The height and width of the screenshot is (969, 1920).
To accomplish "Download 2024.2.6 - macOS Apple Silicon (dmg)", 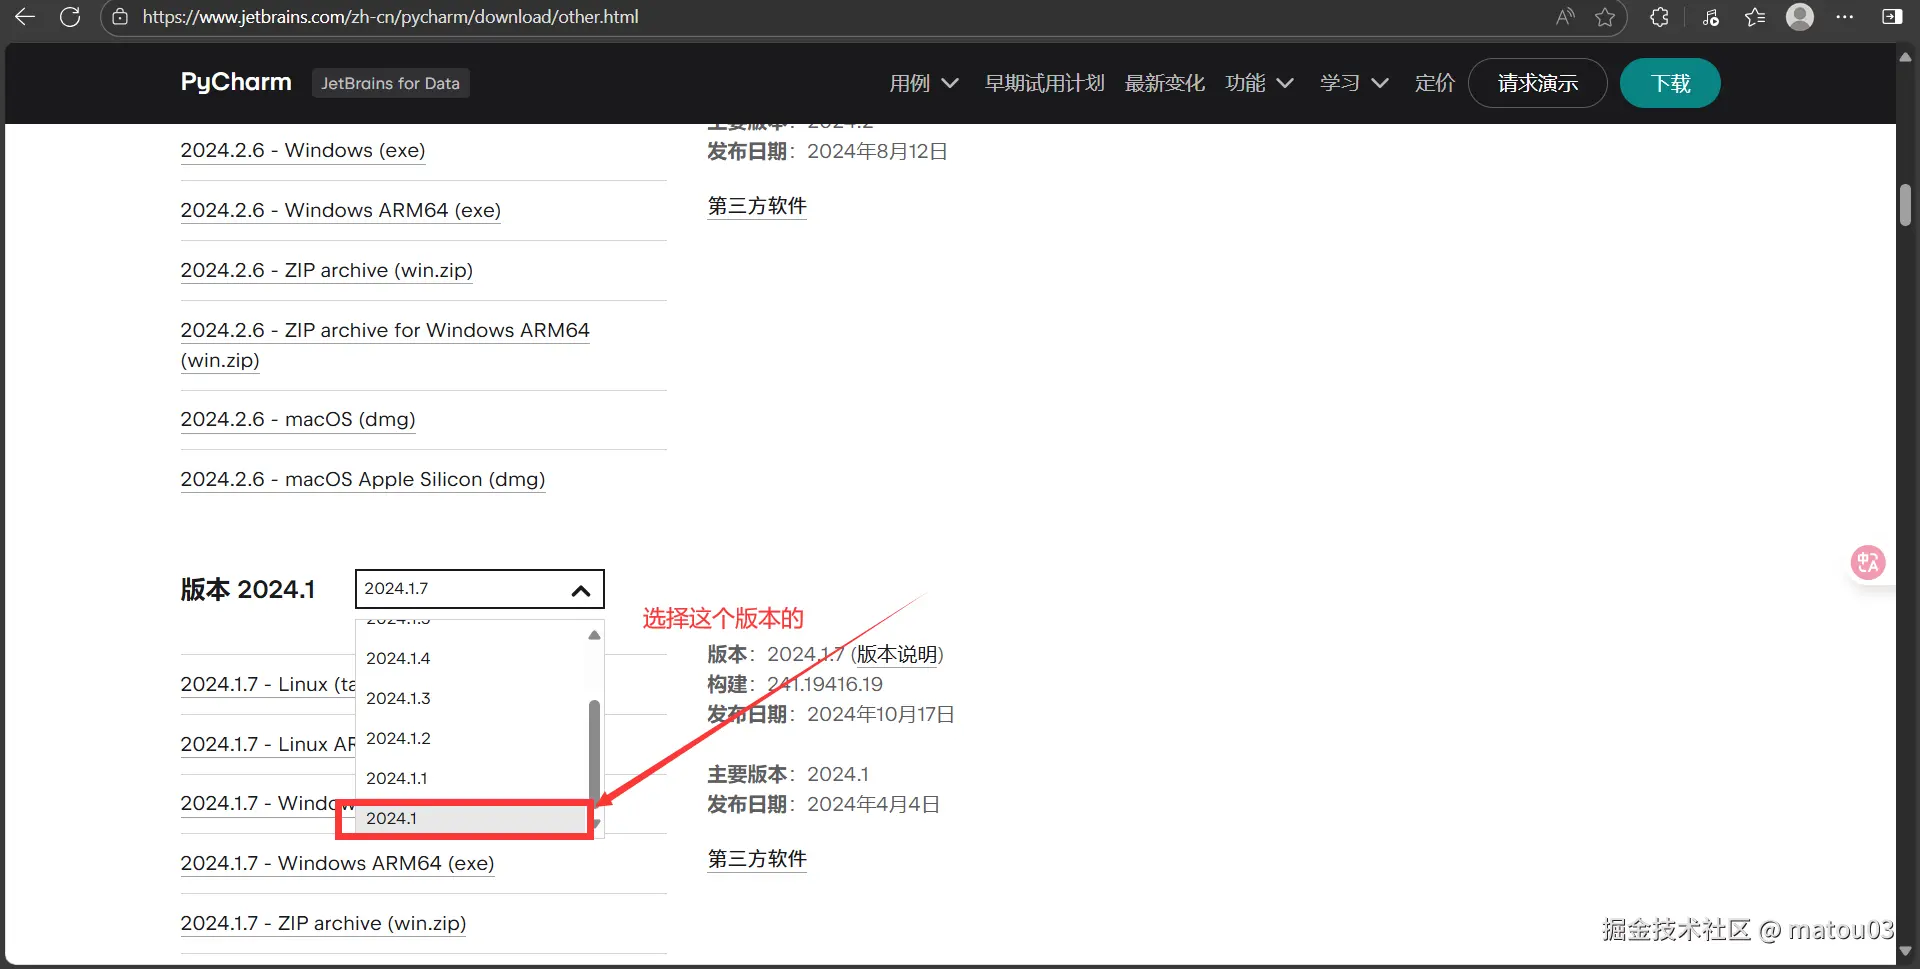I will tap(362, 479).
